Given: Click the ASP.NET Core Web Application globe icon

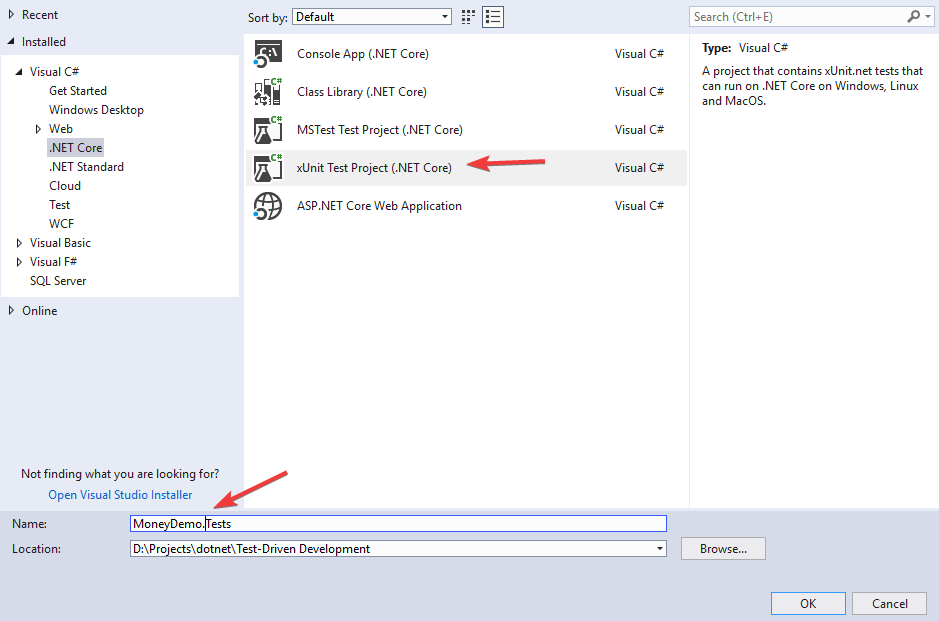Looking at the screenshot, I should coord(268,206).
